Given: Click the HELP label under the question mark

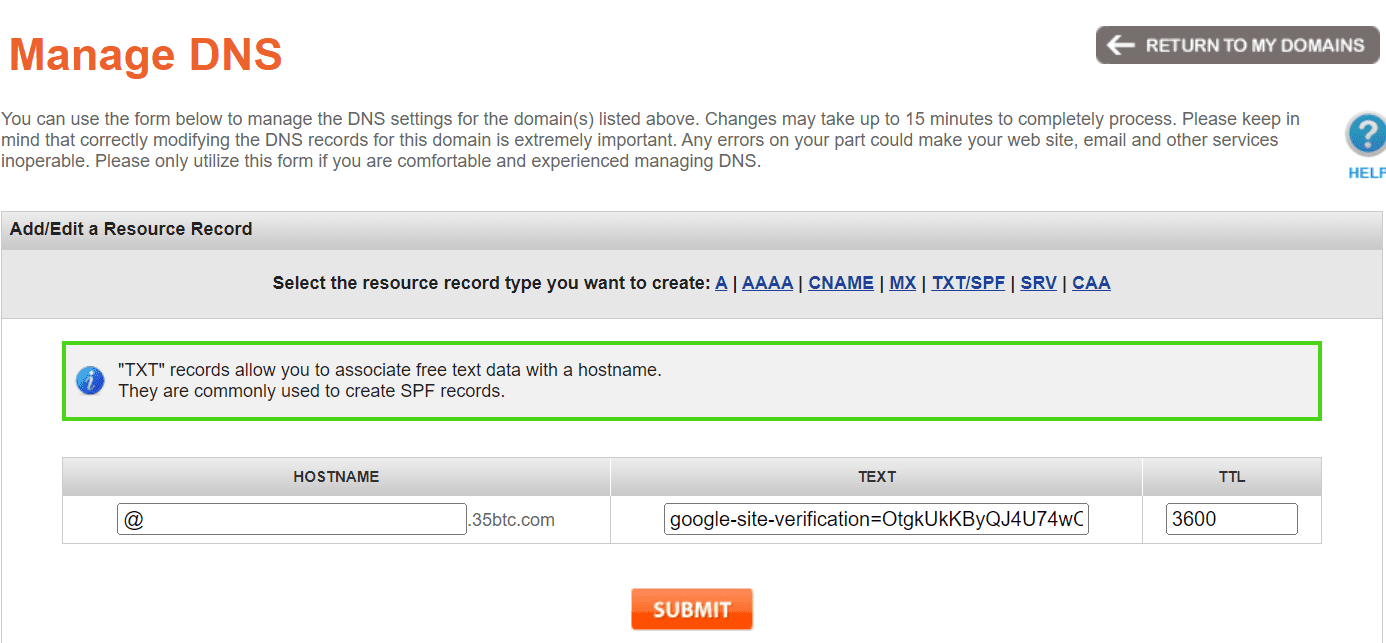Looking at the screenshot, I should (x=1367, y=172).
